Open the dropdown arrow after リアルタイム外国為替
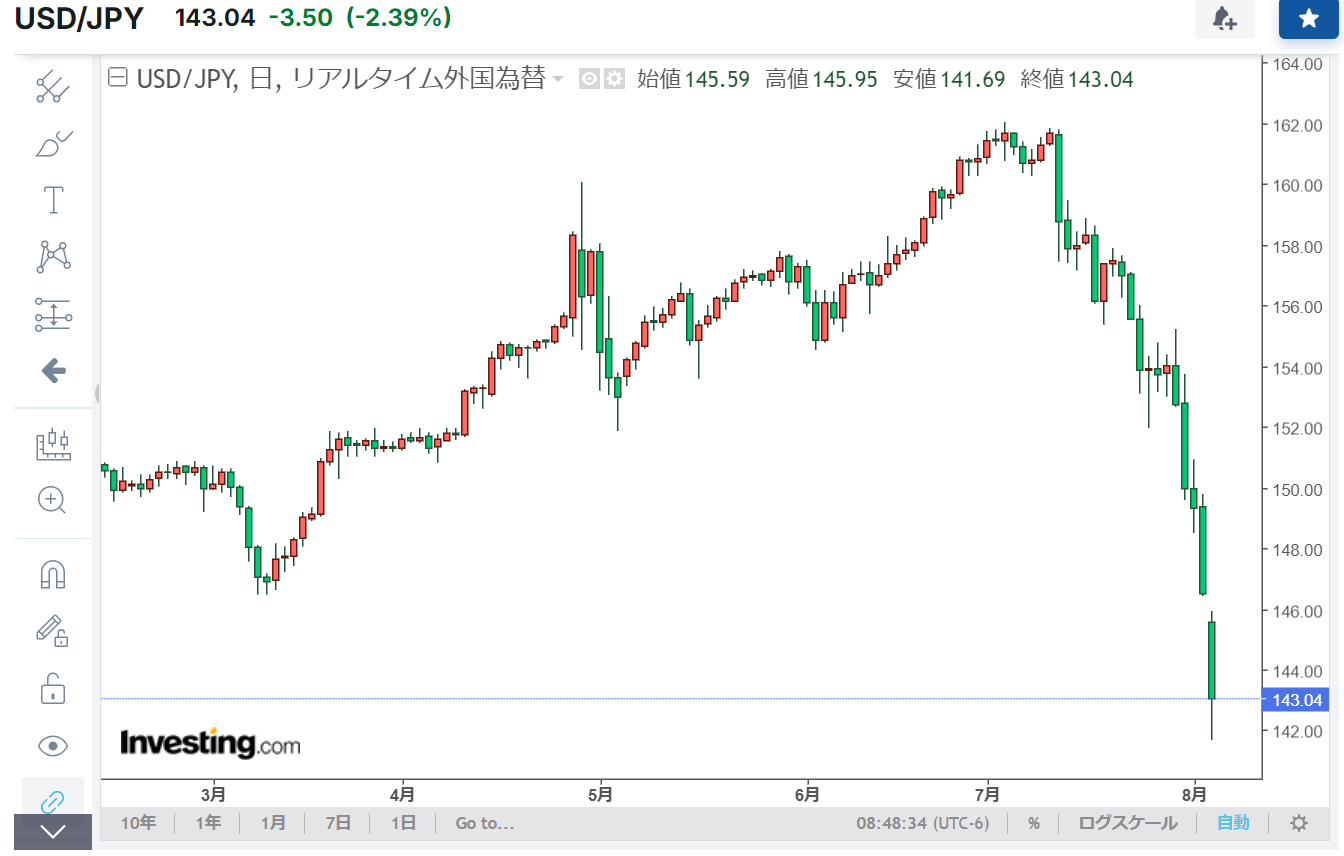This screenshot has height=856, width=1344. (558, 79)
